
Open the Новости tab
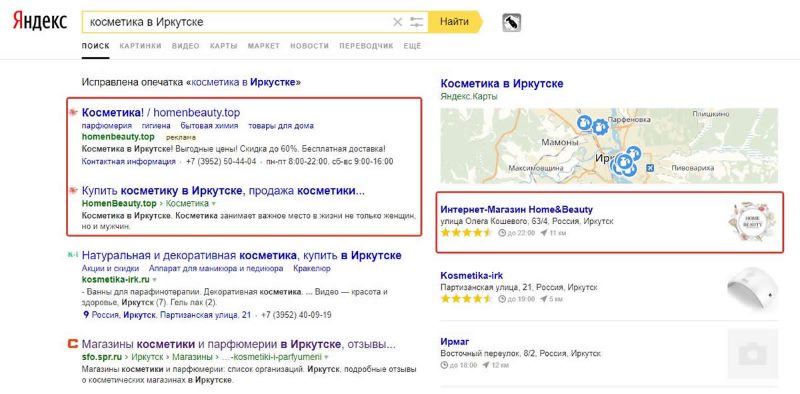[x=310, y=46]
